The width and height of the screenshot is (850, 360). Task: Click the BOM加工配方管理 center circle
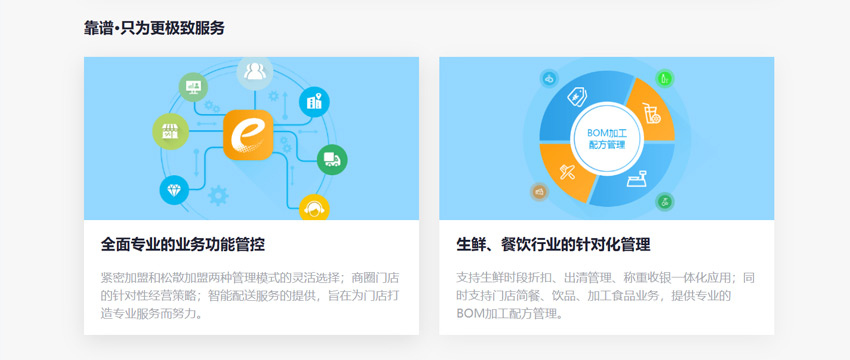pyautogui.click(x=607, y=139)
